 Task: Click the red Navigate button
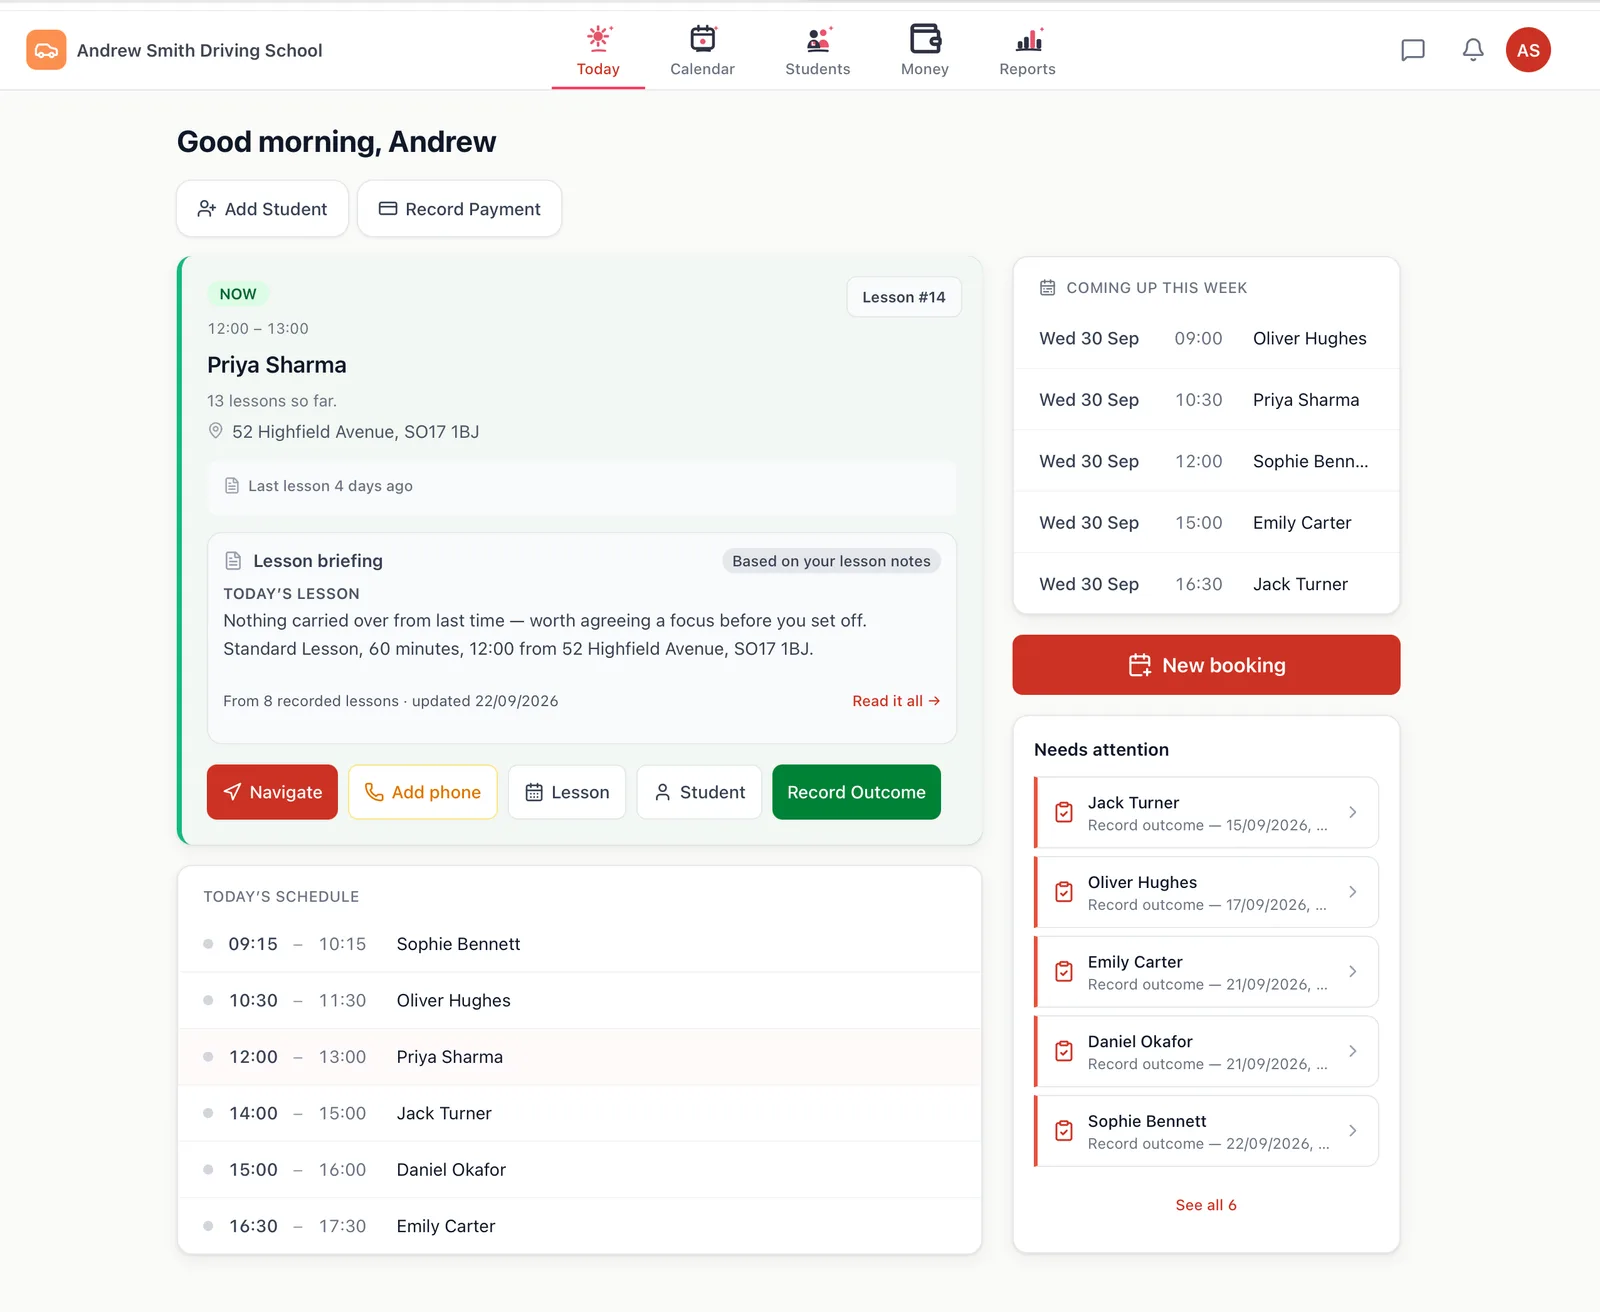coord(272,792)
